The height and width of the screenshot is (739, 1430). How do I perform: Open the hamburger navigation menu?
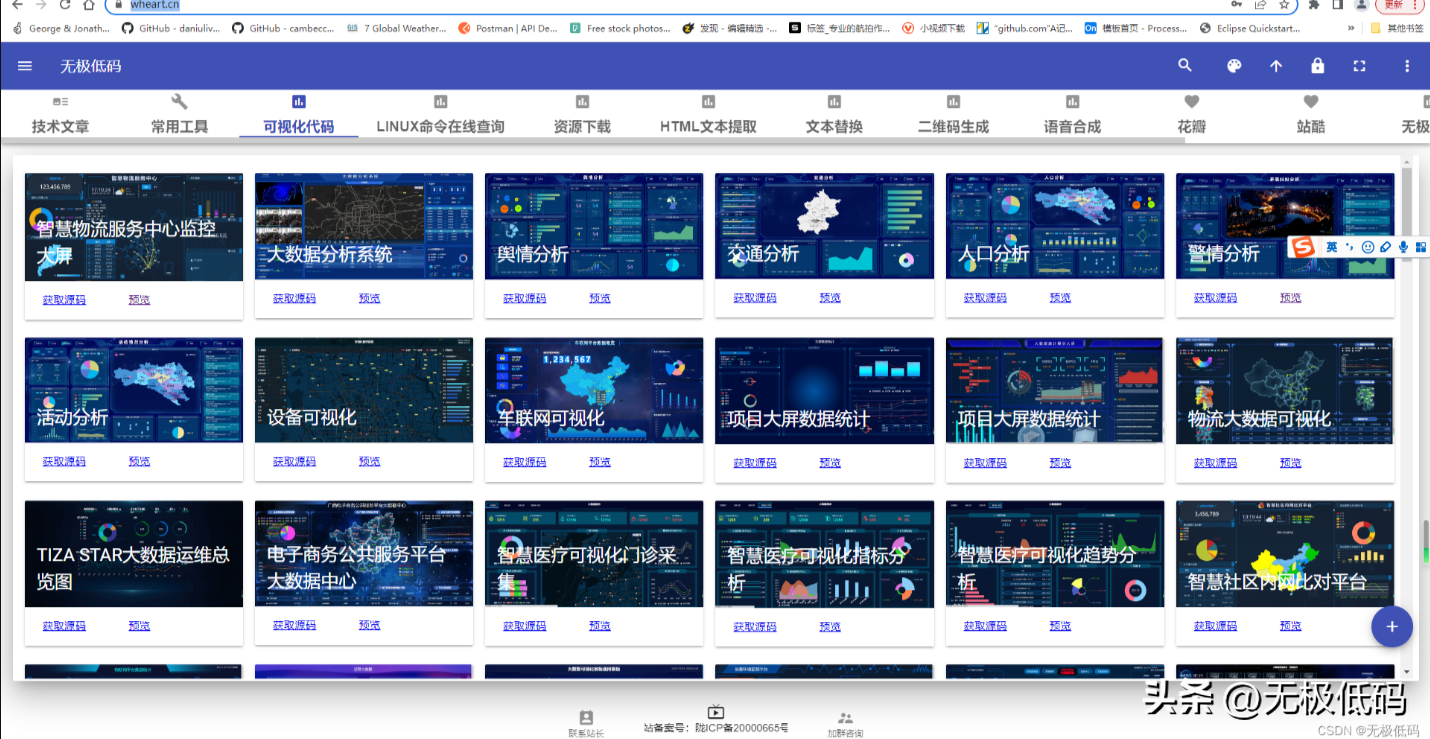[25, 66]
